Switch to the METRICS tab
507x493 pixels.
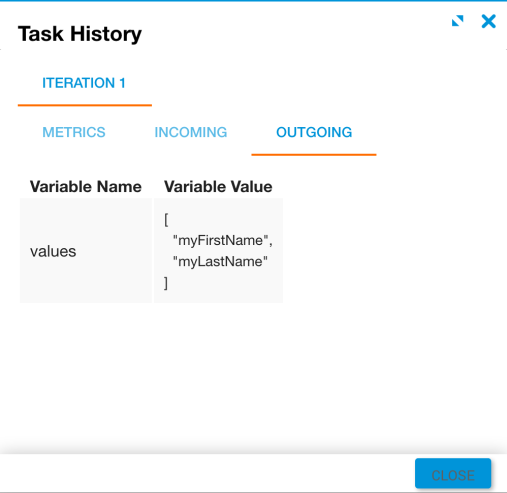point(74,132)
